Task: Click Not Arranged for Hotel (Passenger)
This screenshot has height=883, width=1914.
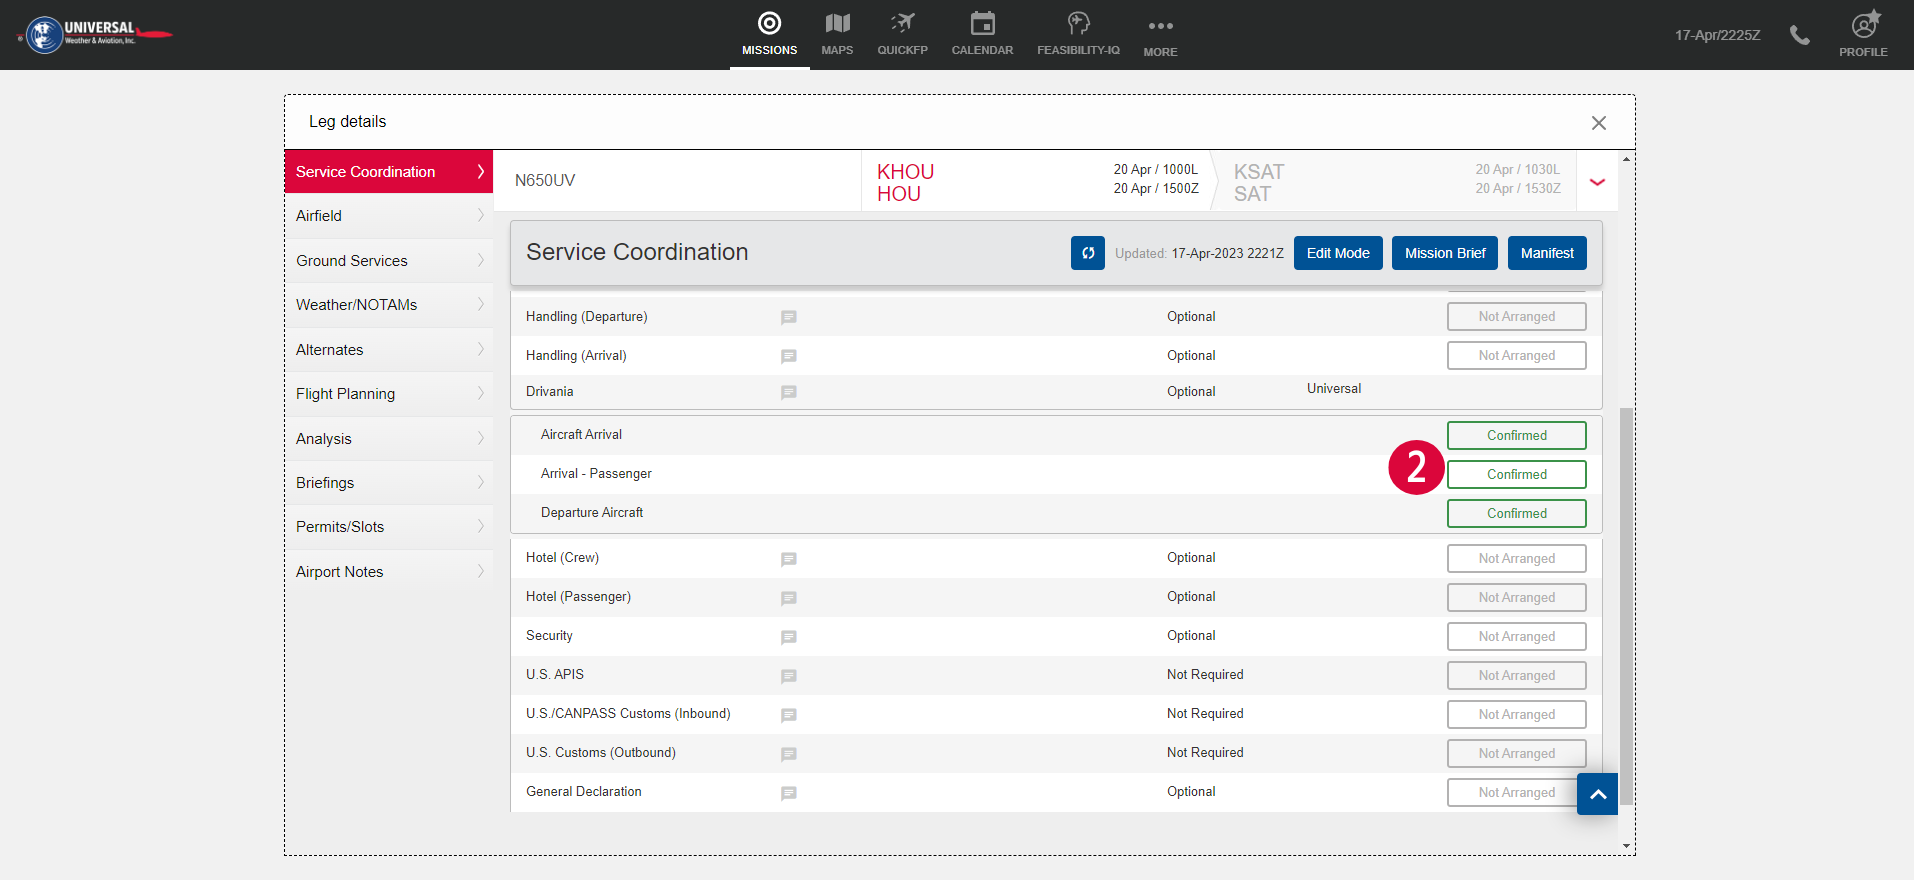Action: (x=1516, y=598)
